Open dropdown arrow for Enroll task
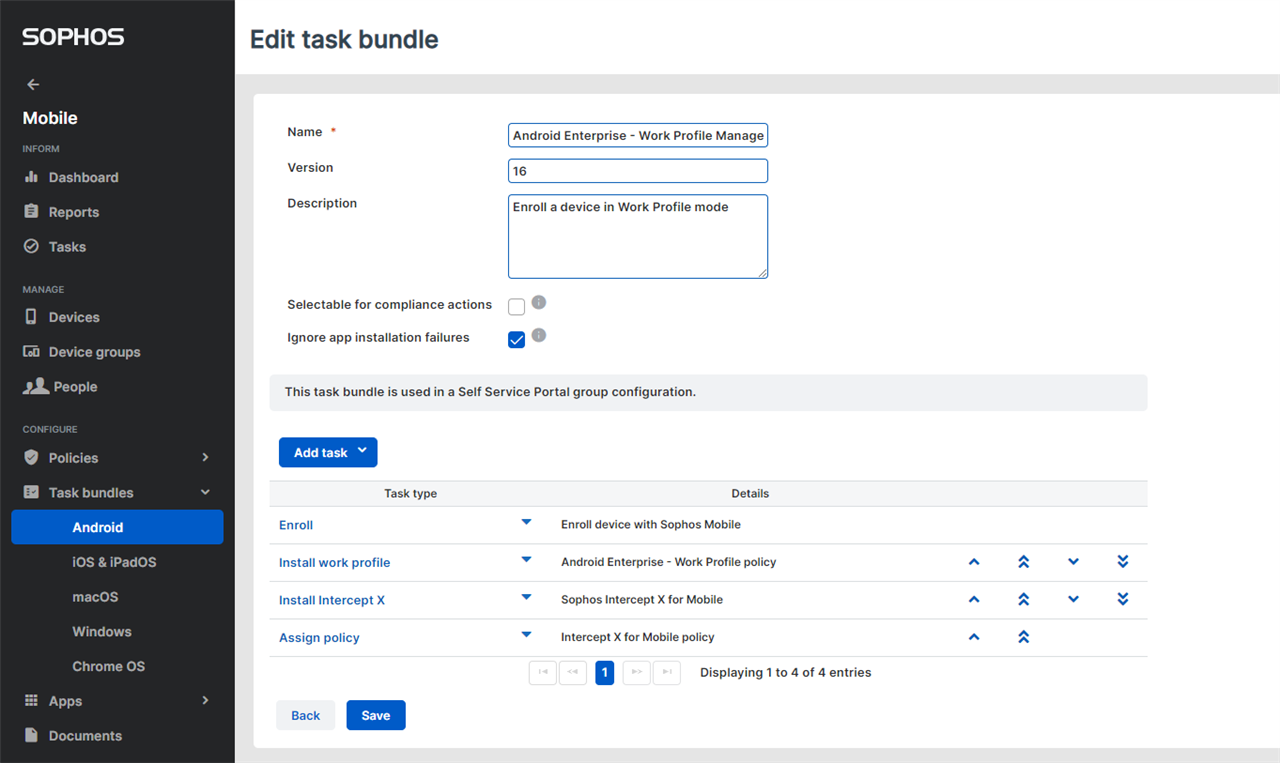 (527, 522)
